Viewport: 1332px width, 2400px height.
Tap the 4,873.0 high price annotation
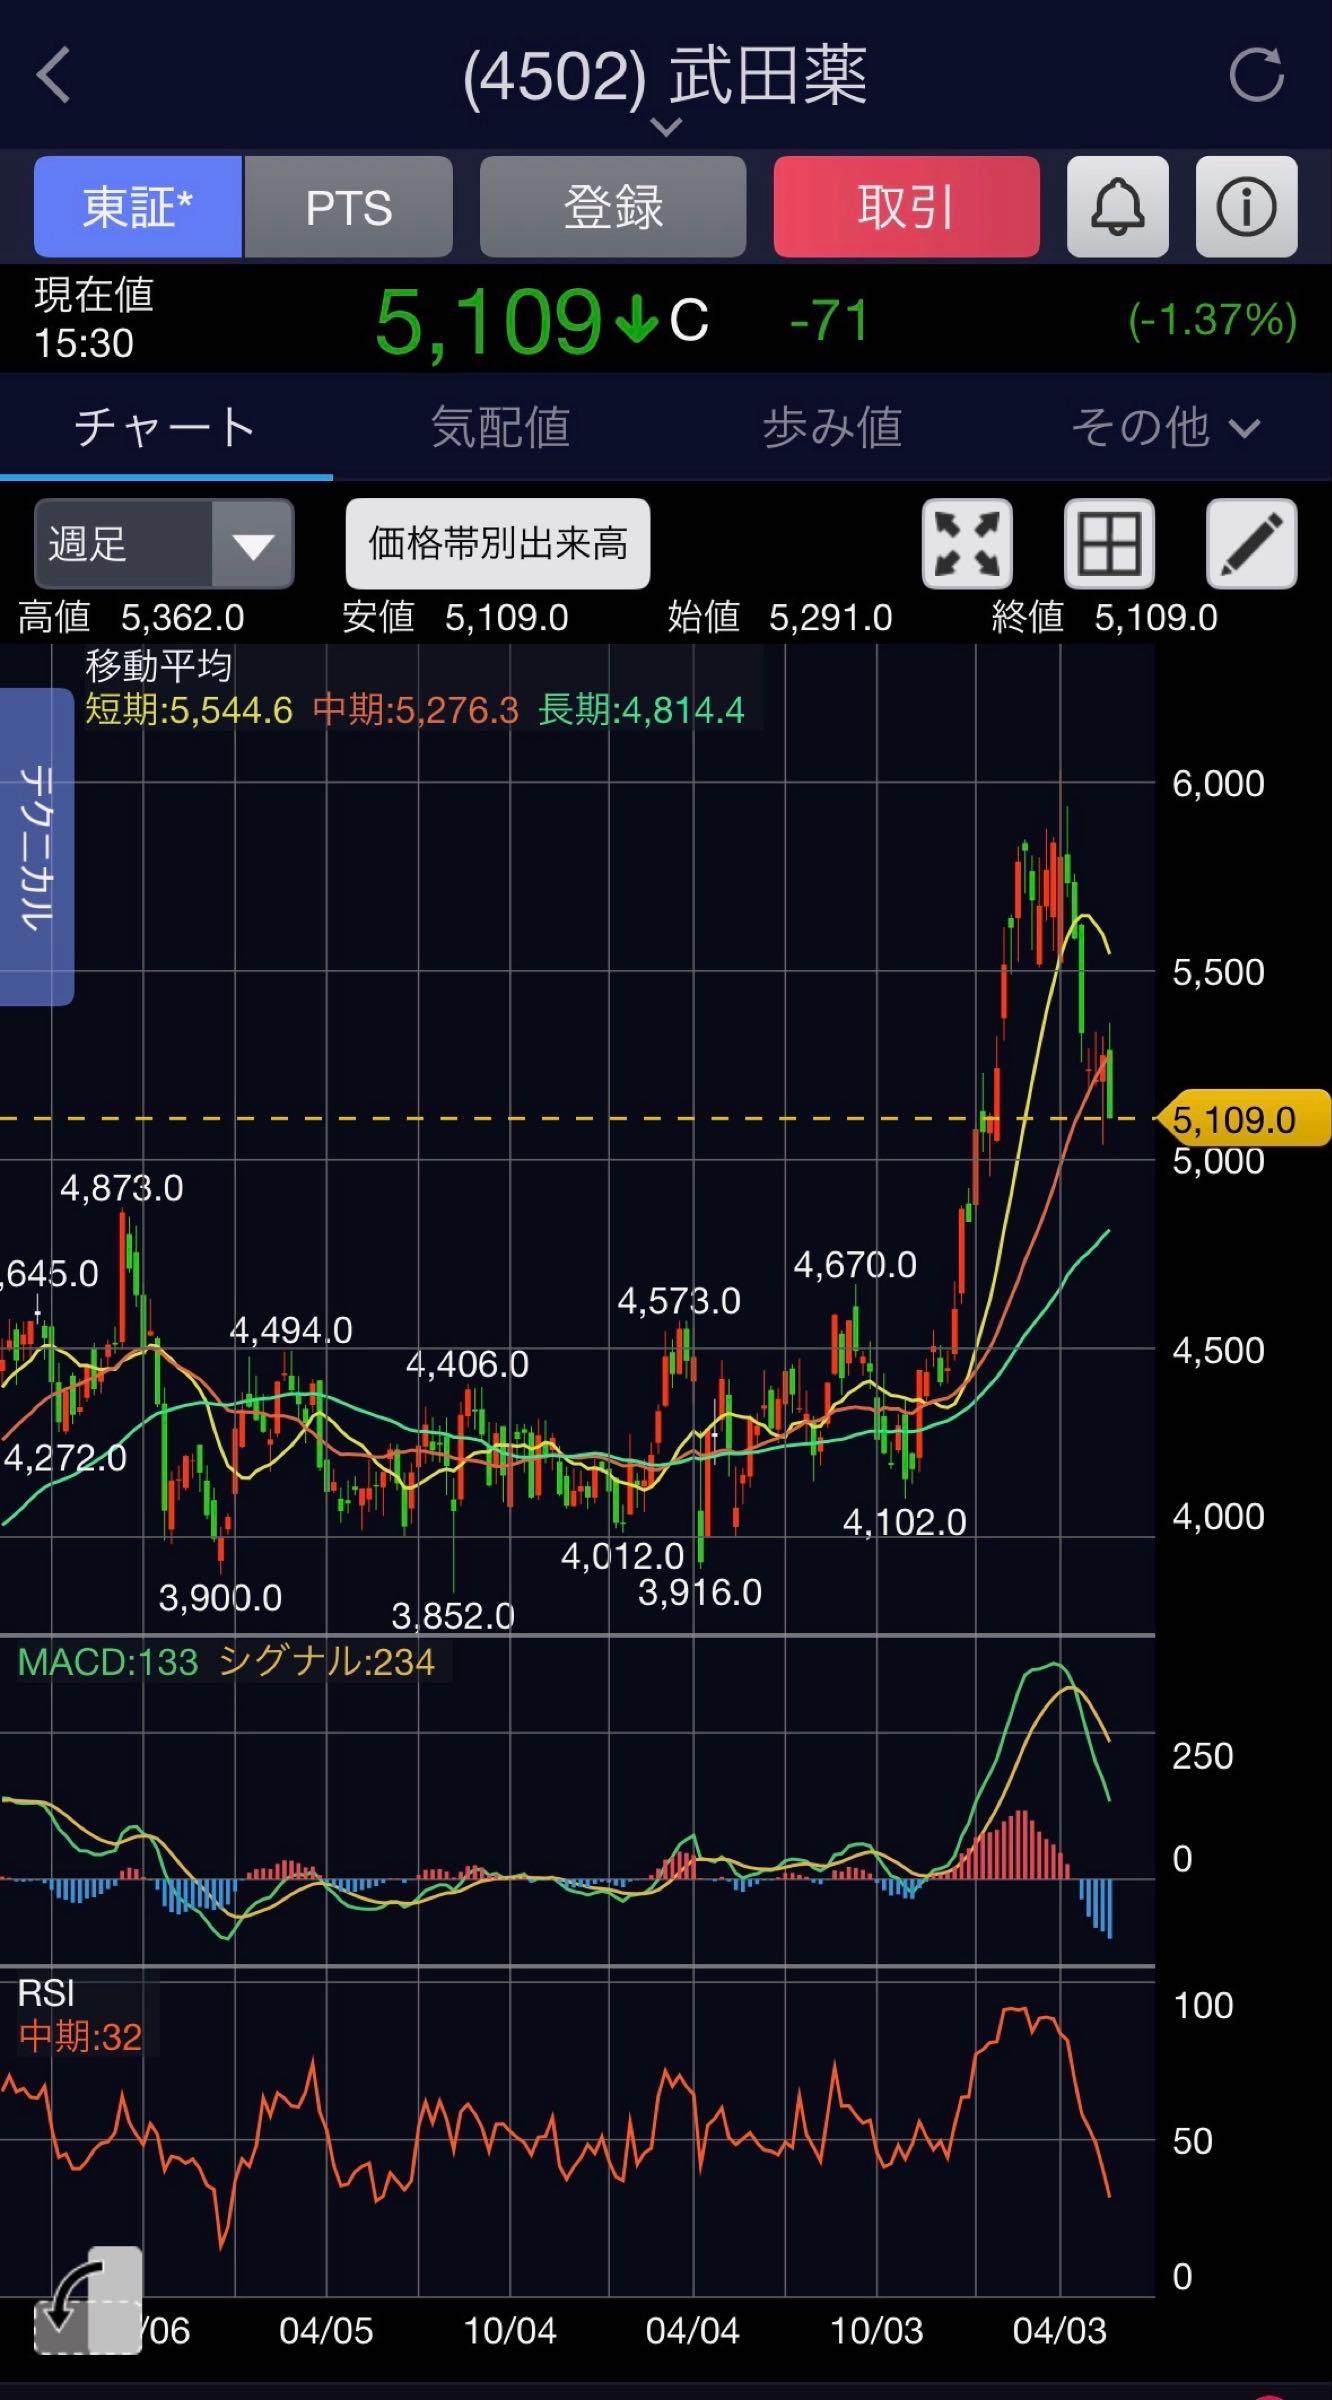click(x=122, y=1188)
